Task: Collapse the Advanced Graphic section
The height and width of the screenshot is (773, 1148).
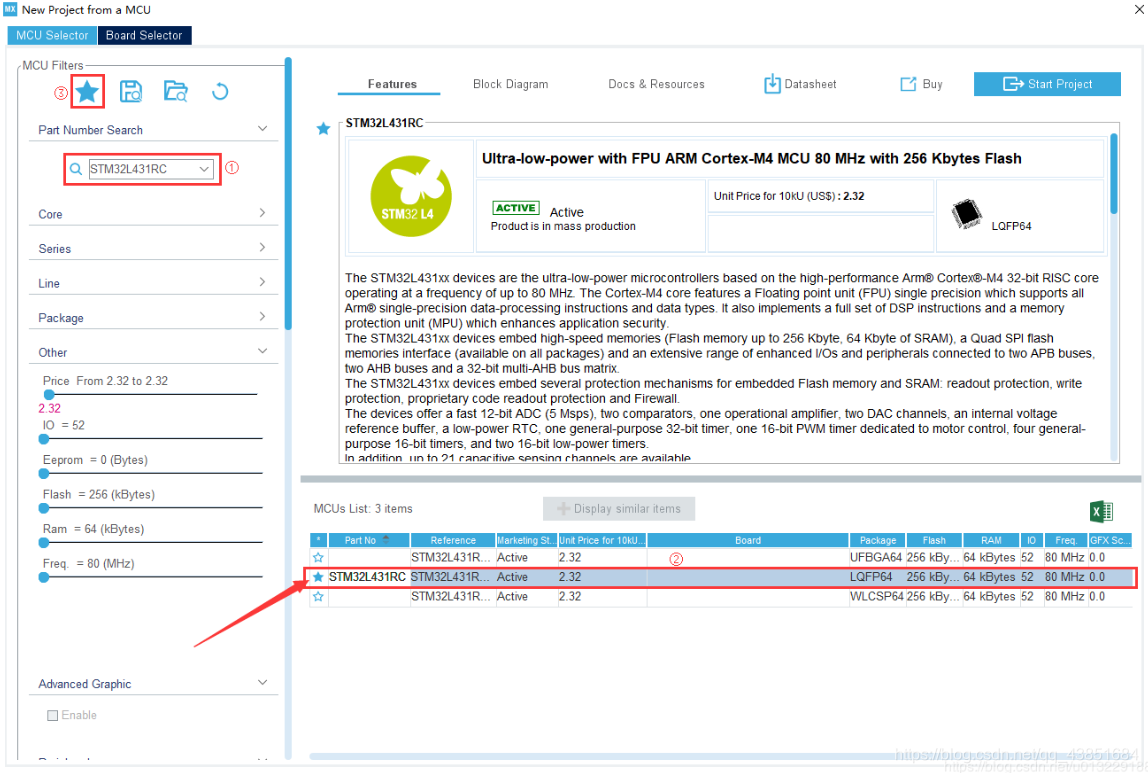Action: 262,682
